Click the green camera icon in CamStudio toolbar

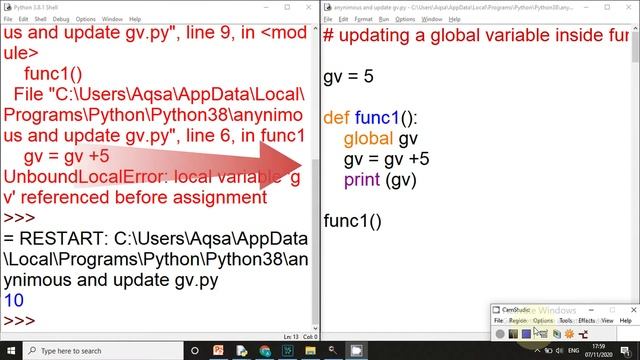[556, 334]
